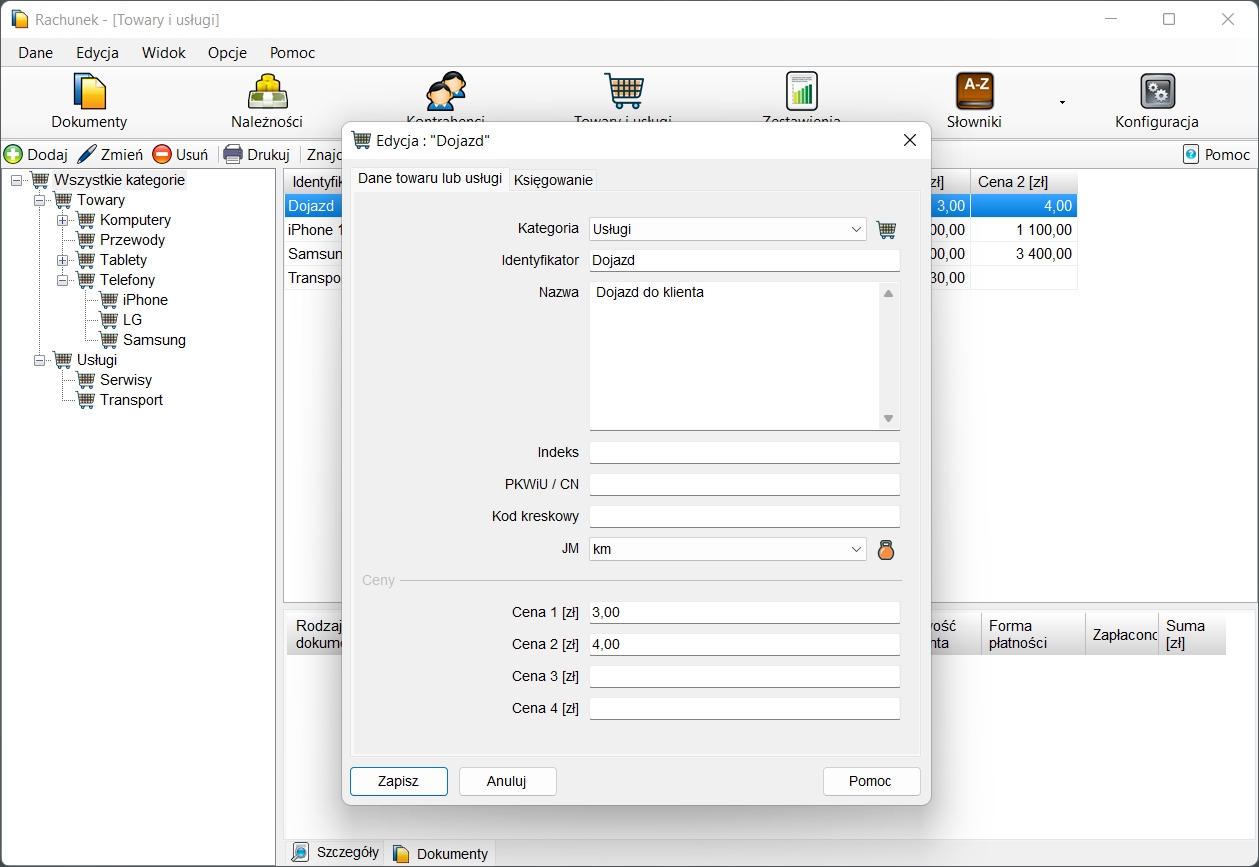The height and width of the screenshot is (867, 1259).
Task: Click into the Cena 3 input field
Action: 744,677
